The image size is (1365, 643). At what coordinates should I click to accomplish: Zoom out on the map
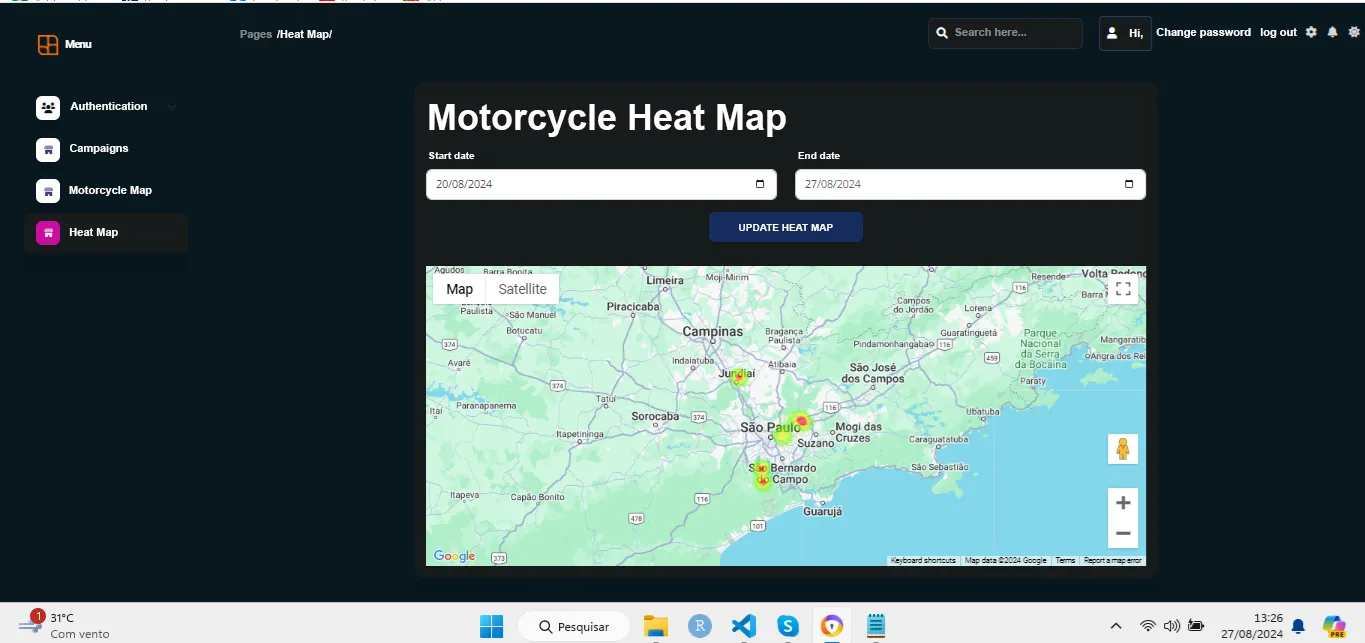(1123, 533)
